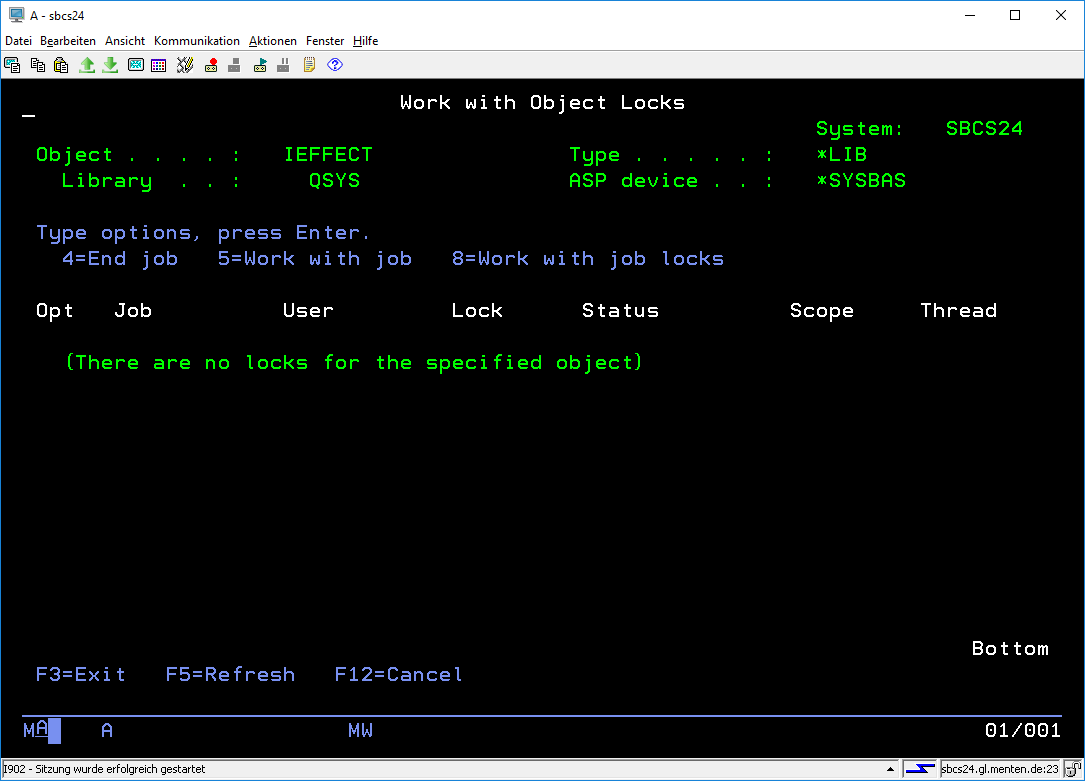This screenshot has width=1085, height=781.
Task: Expand status bar history with up arrow
Action: tap(890, 770)
